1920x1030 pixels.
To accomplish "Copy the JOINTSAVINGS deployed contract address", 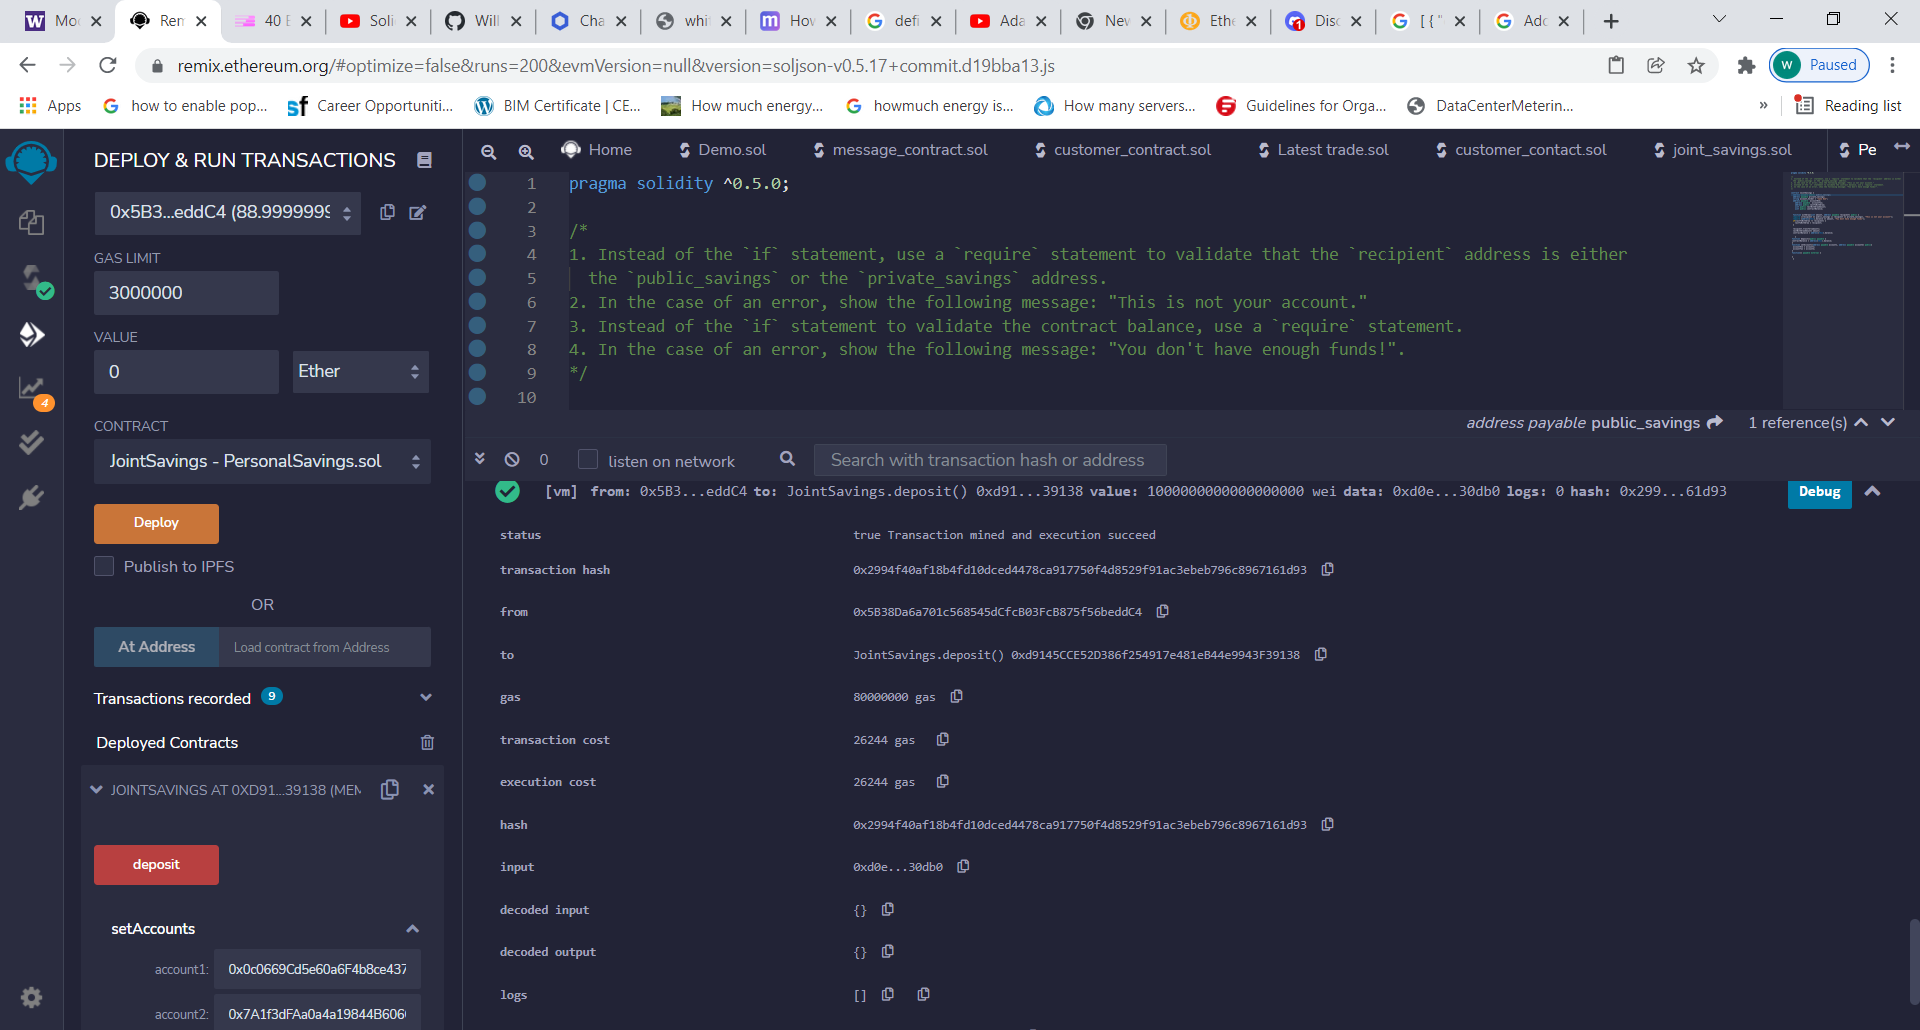I will coord(390,789).
